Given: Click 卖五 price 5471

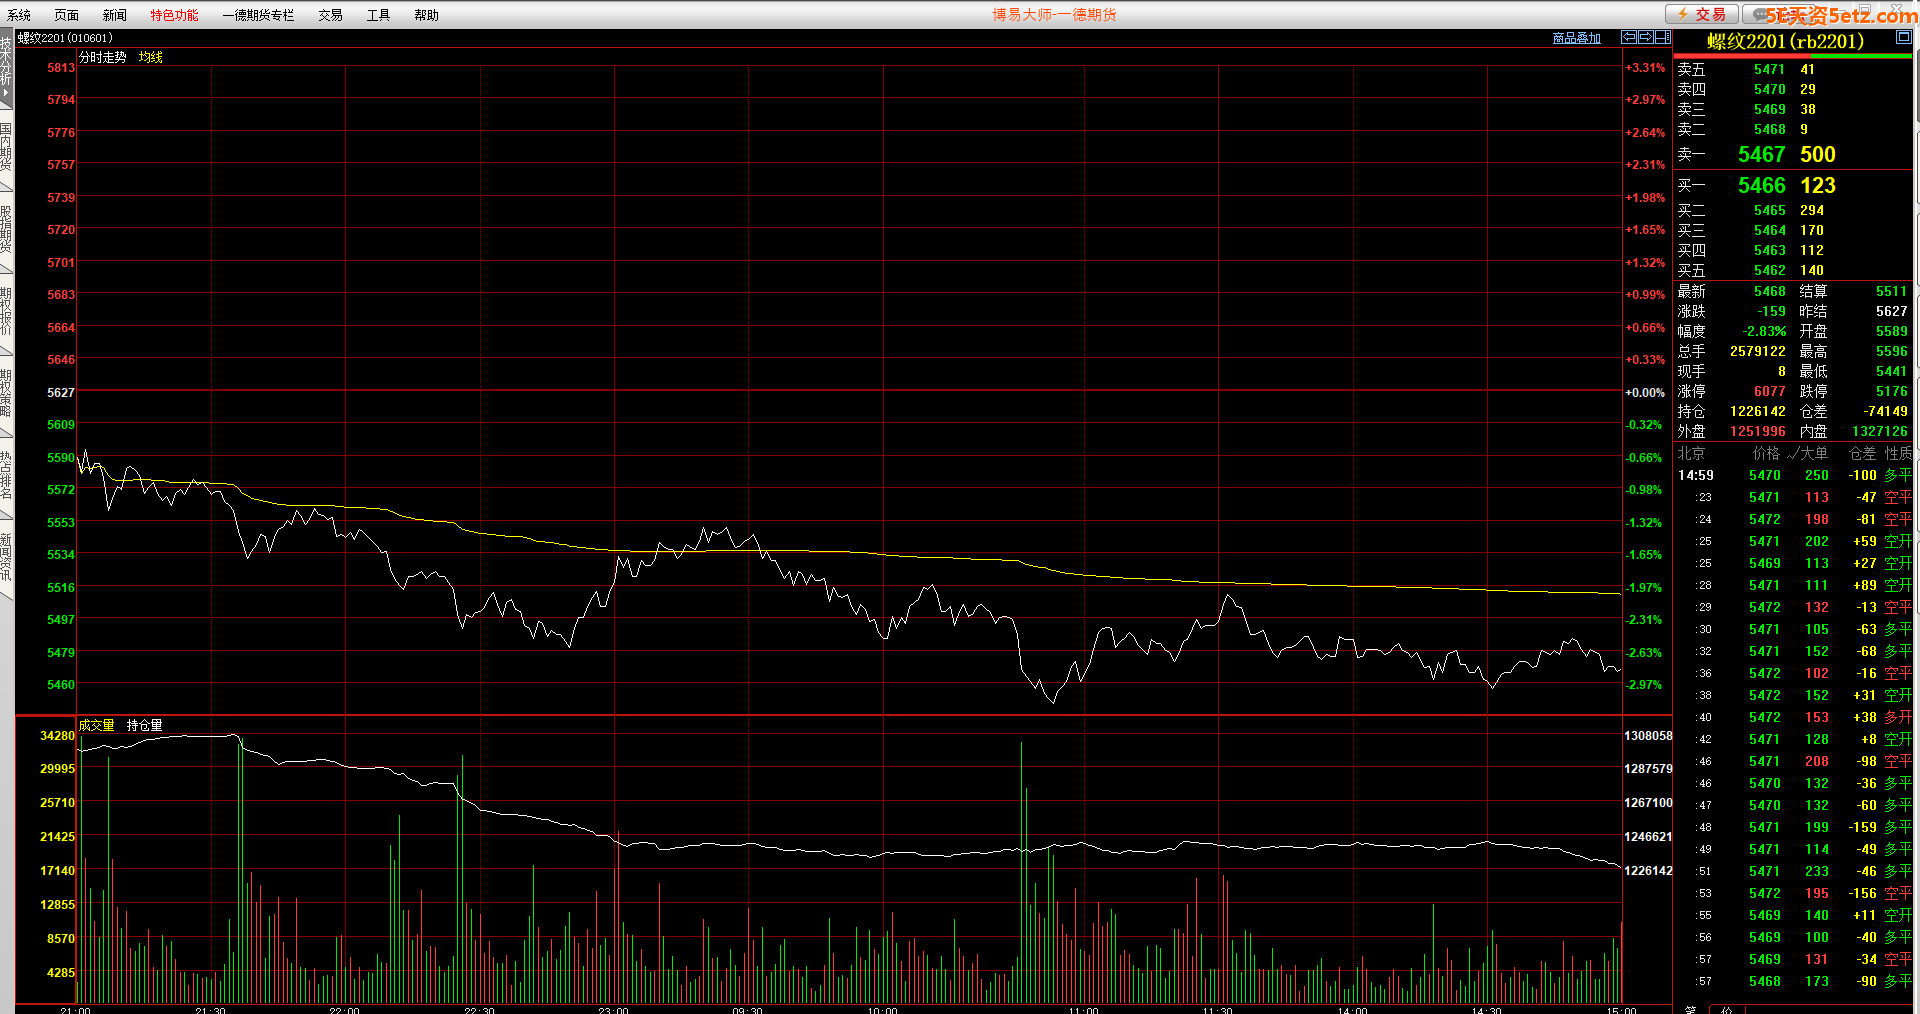Looking at the screenshot, I should (1769, 69).
